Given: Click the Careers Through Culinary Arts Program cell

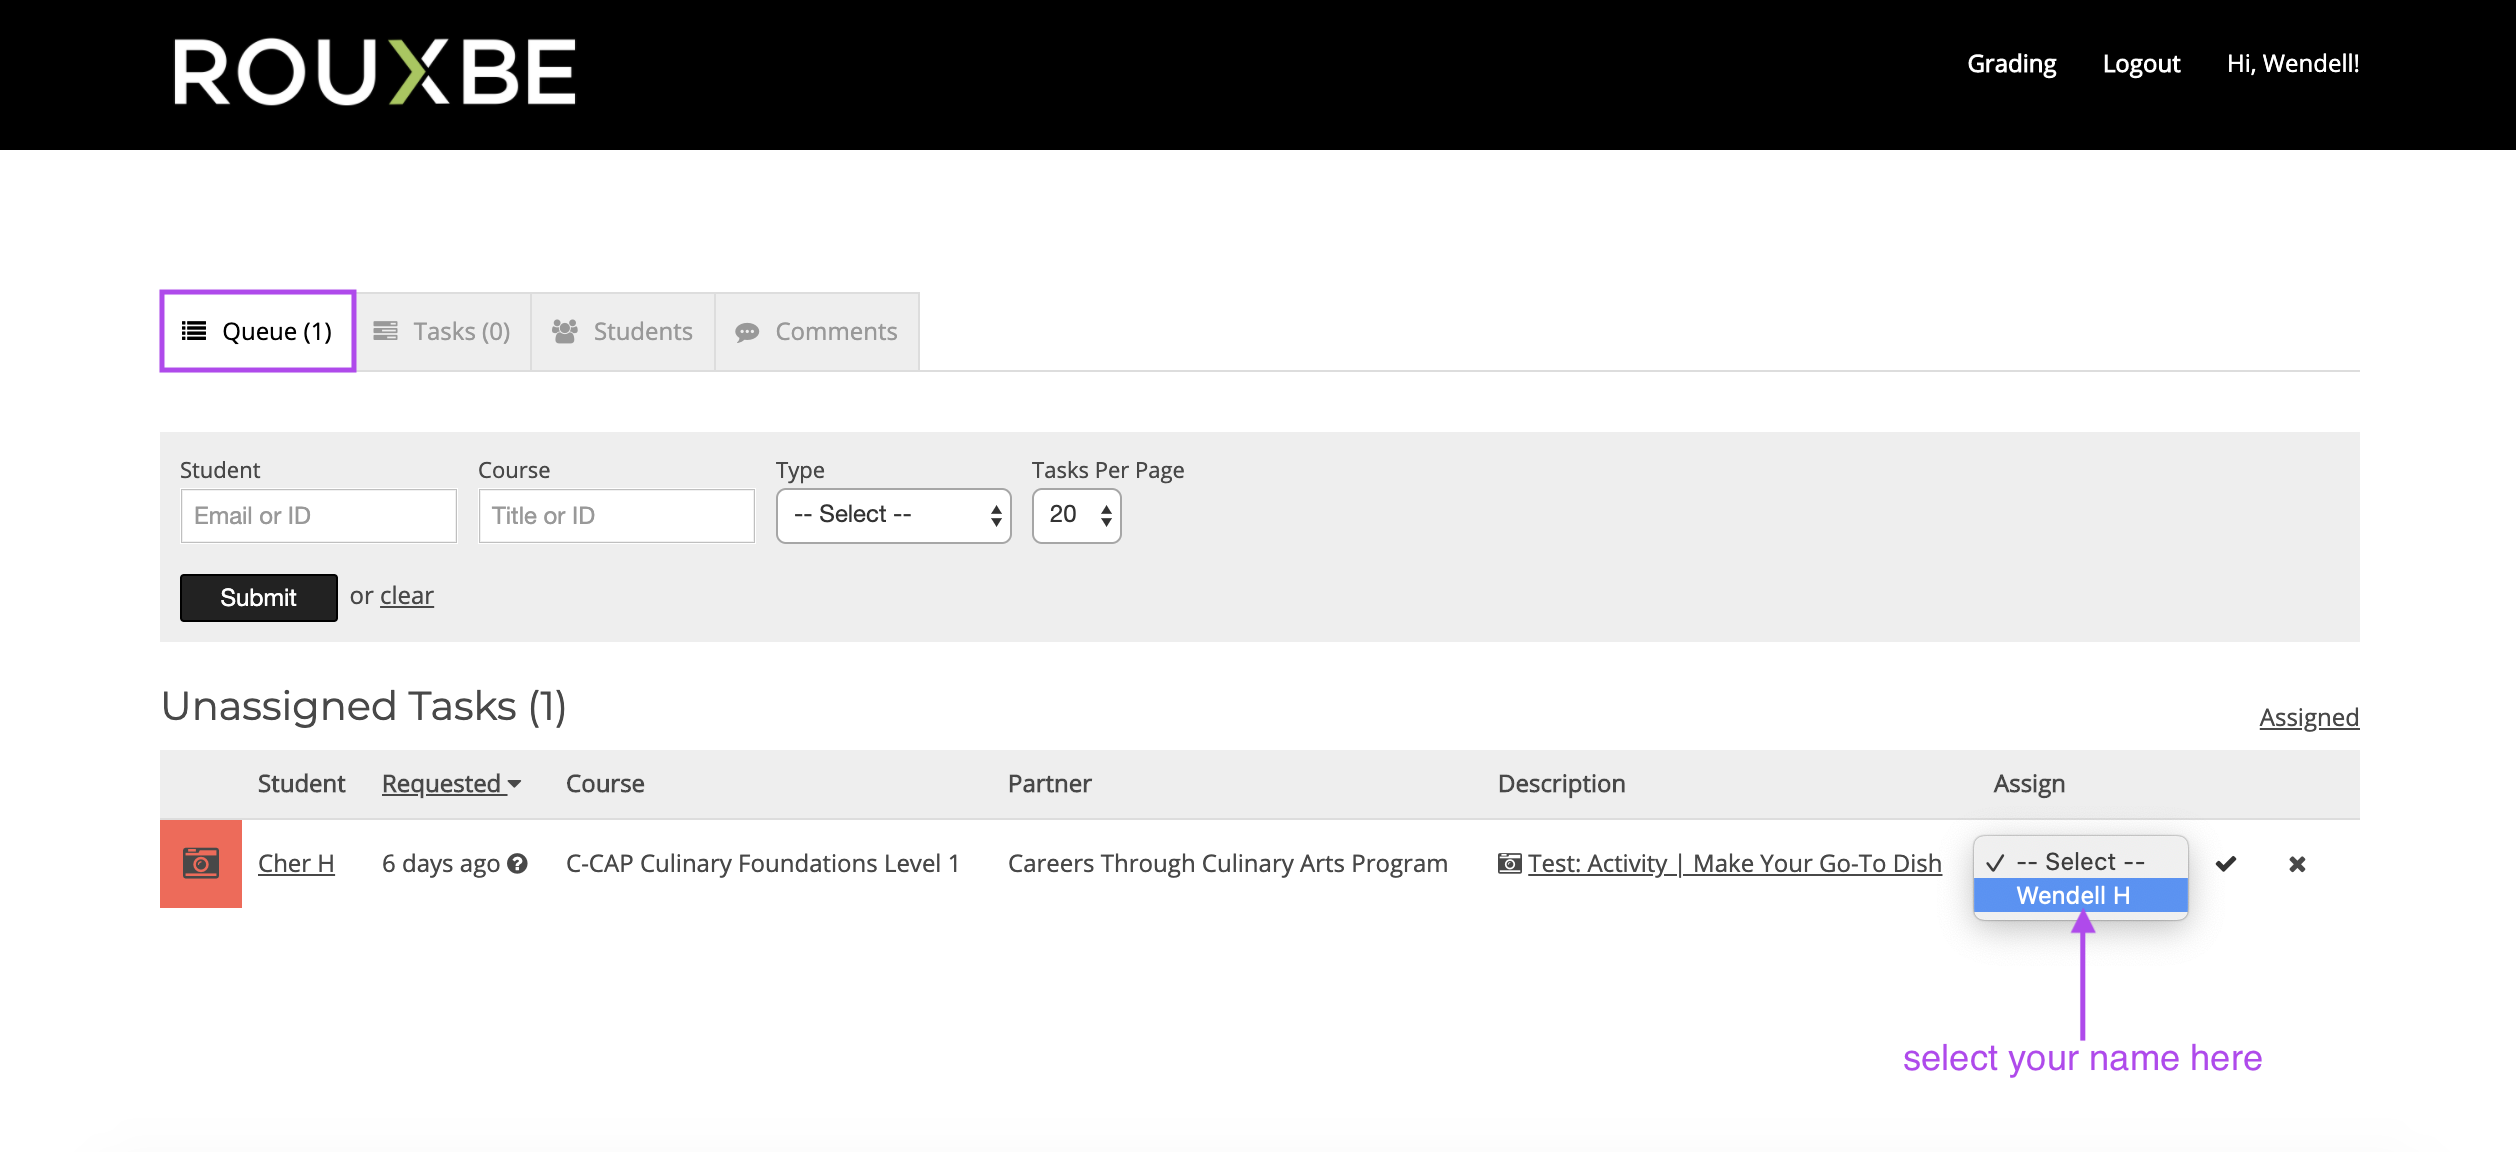Looking at the screenshot, I should pyautogui.click(x=1228, y=863).
